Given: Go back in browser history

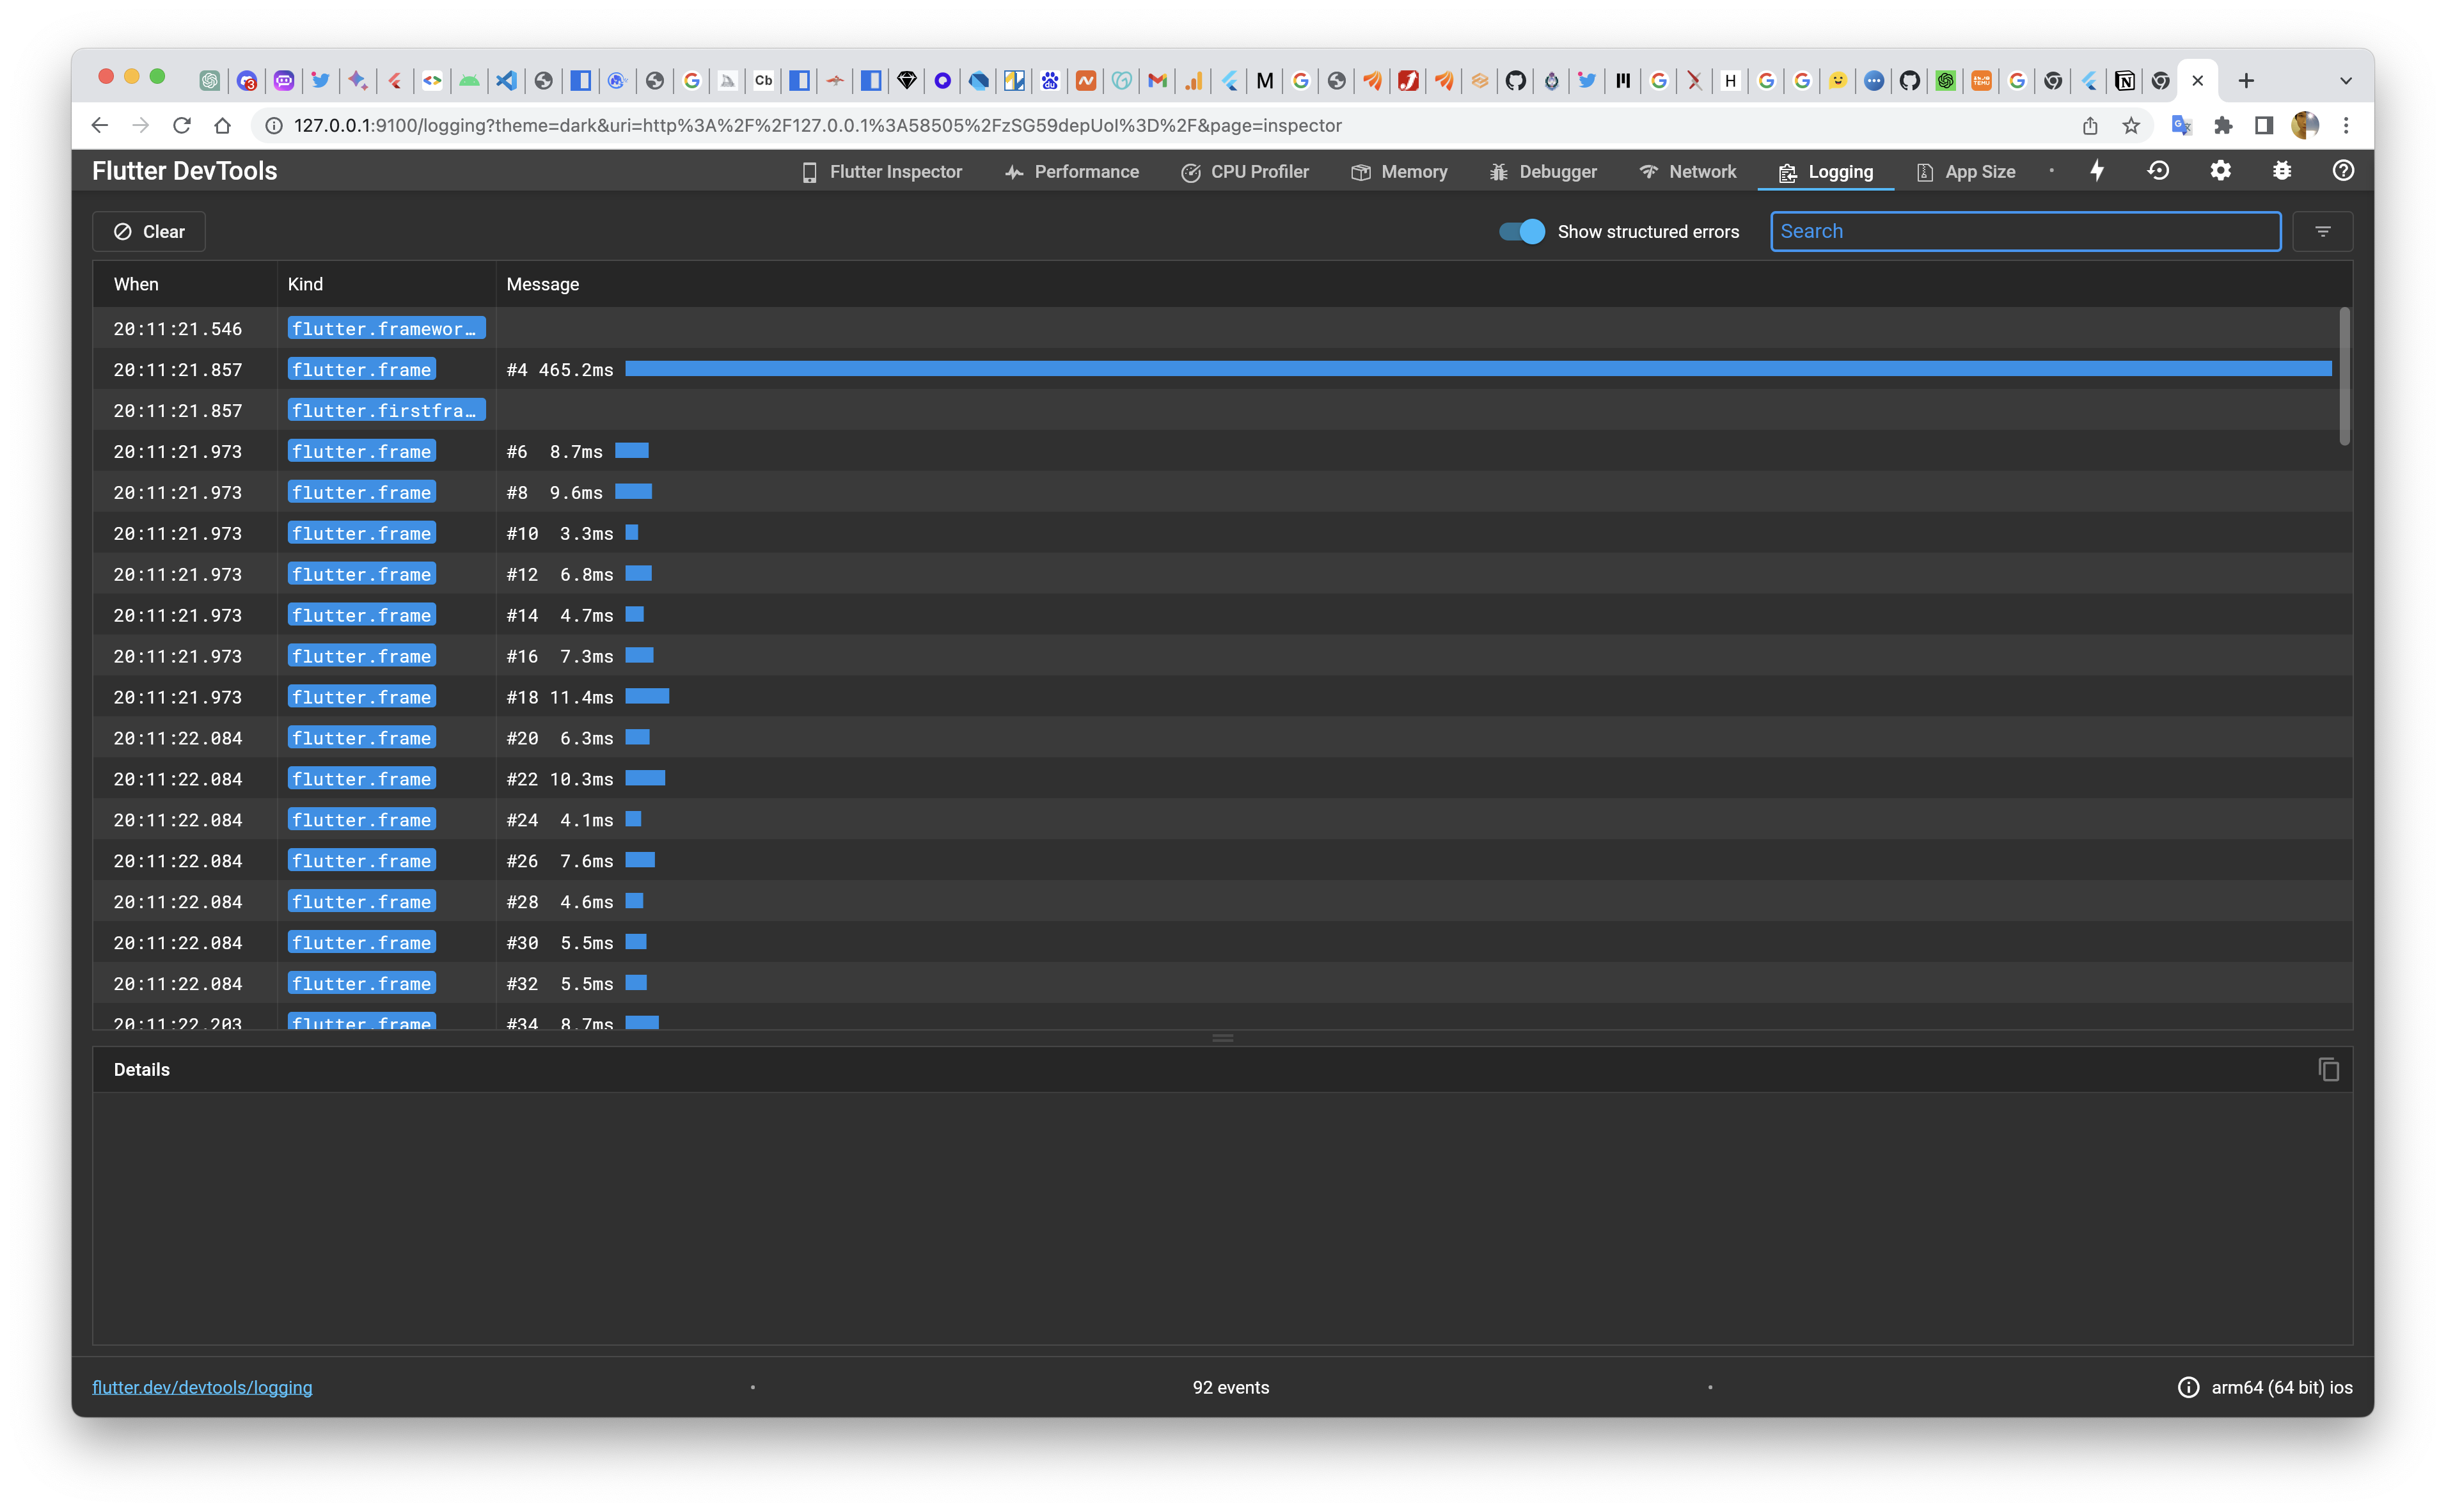Looking at the screenshot, I should tap(99, 125).
